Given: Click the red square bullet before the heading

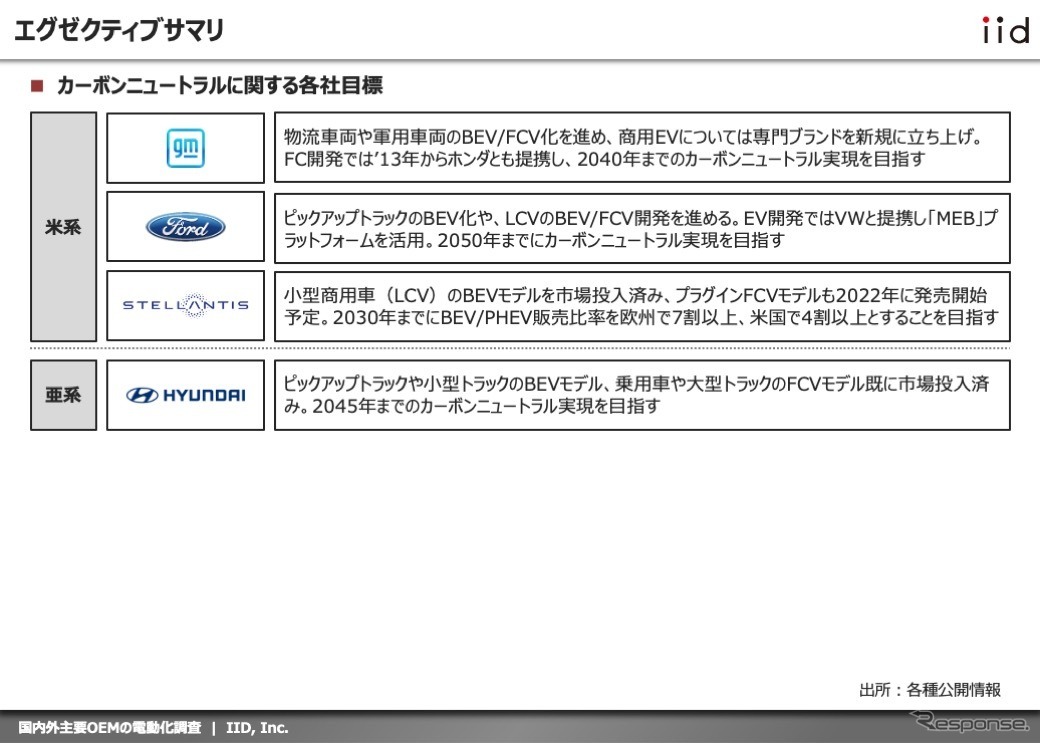Looking at the screenshot, I should coord(37,87).
